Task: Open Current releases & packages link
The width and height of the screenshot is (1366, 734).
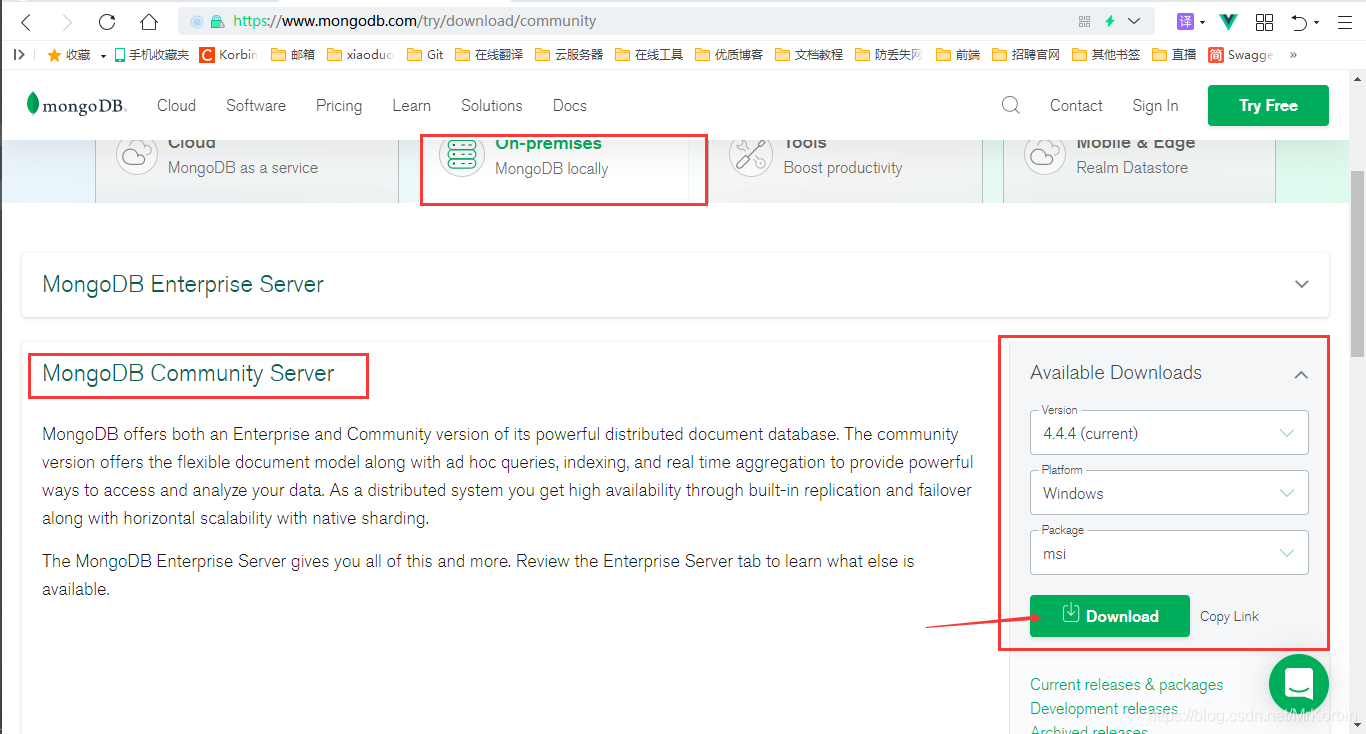Action: (x=1126, y=684)
